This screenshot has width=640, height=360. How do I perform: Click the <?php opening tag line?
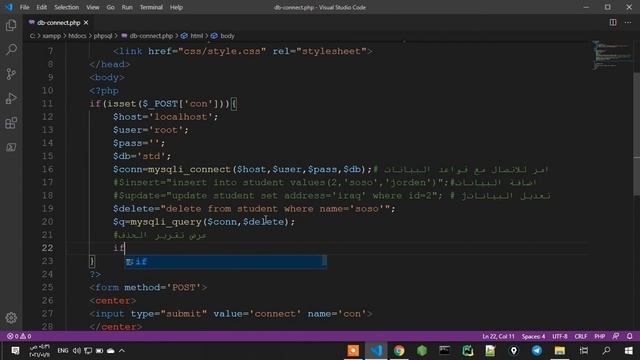coord(104,91)
